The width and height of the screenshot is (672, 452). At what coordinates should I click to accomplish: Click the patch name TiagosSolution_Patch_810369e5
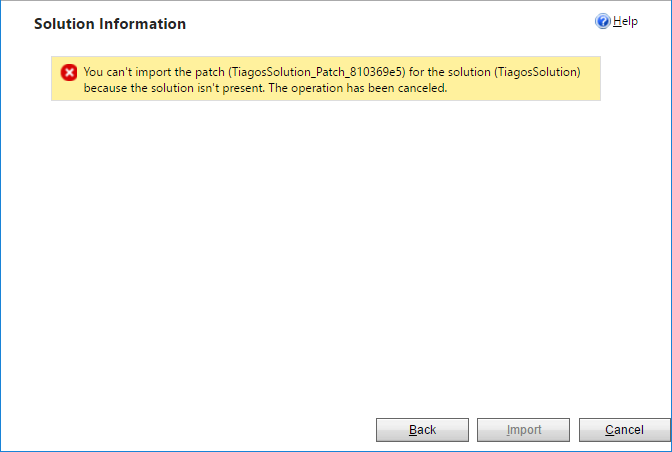[316, 72]
